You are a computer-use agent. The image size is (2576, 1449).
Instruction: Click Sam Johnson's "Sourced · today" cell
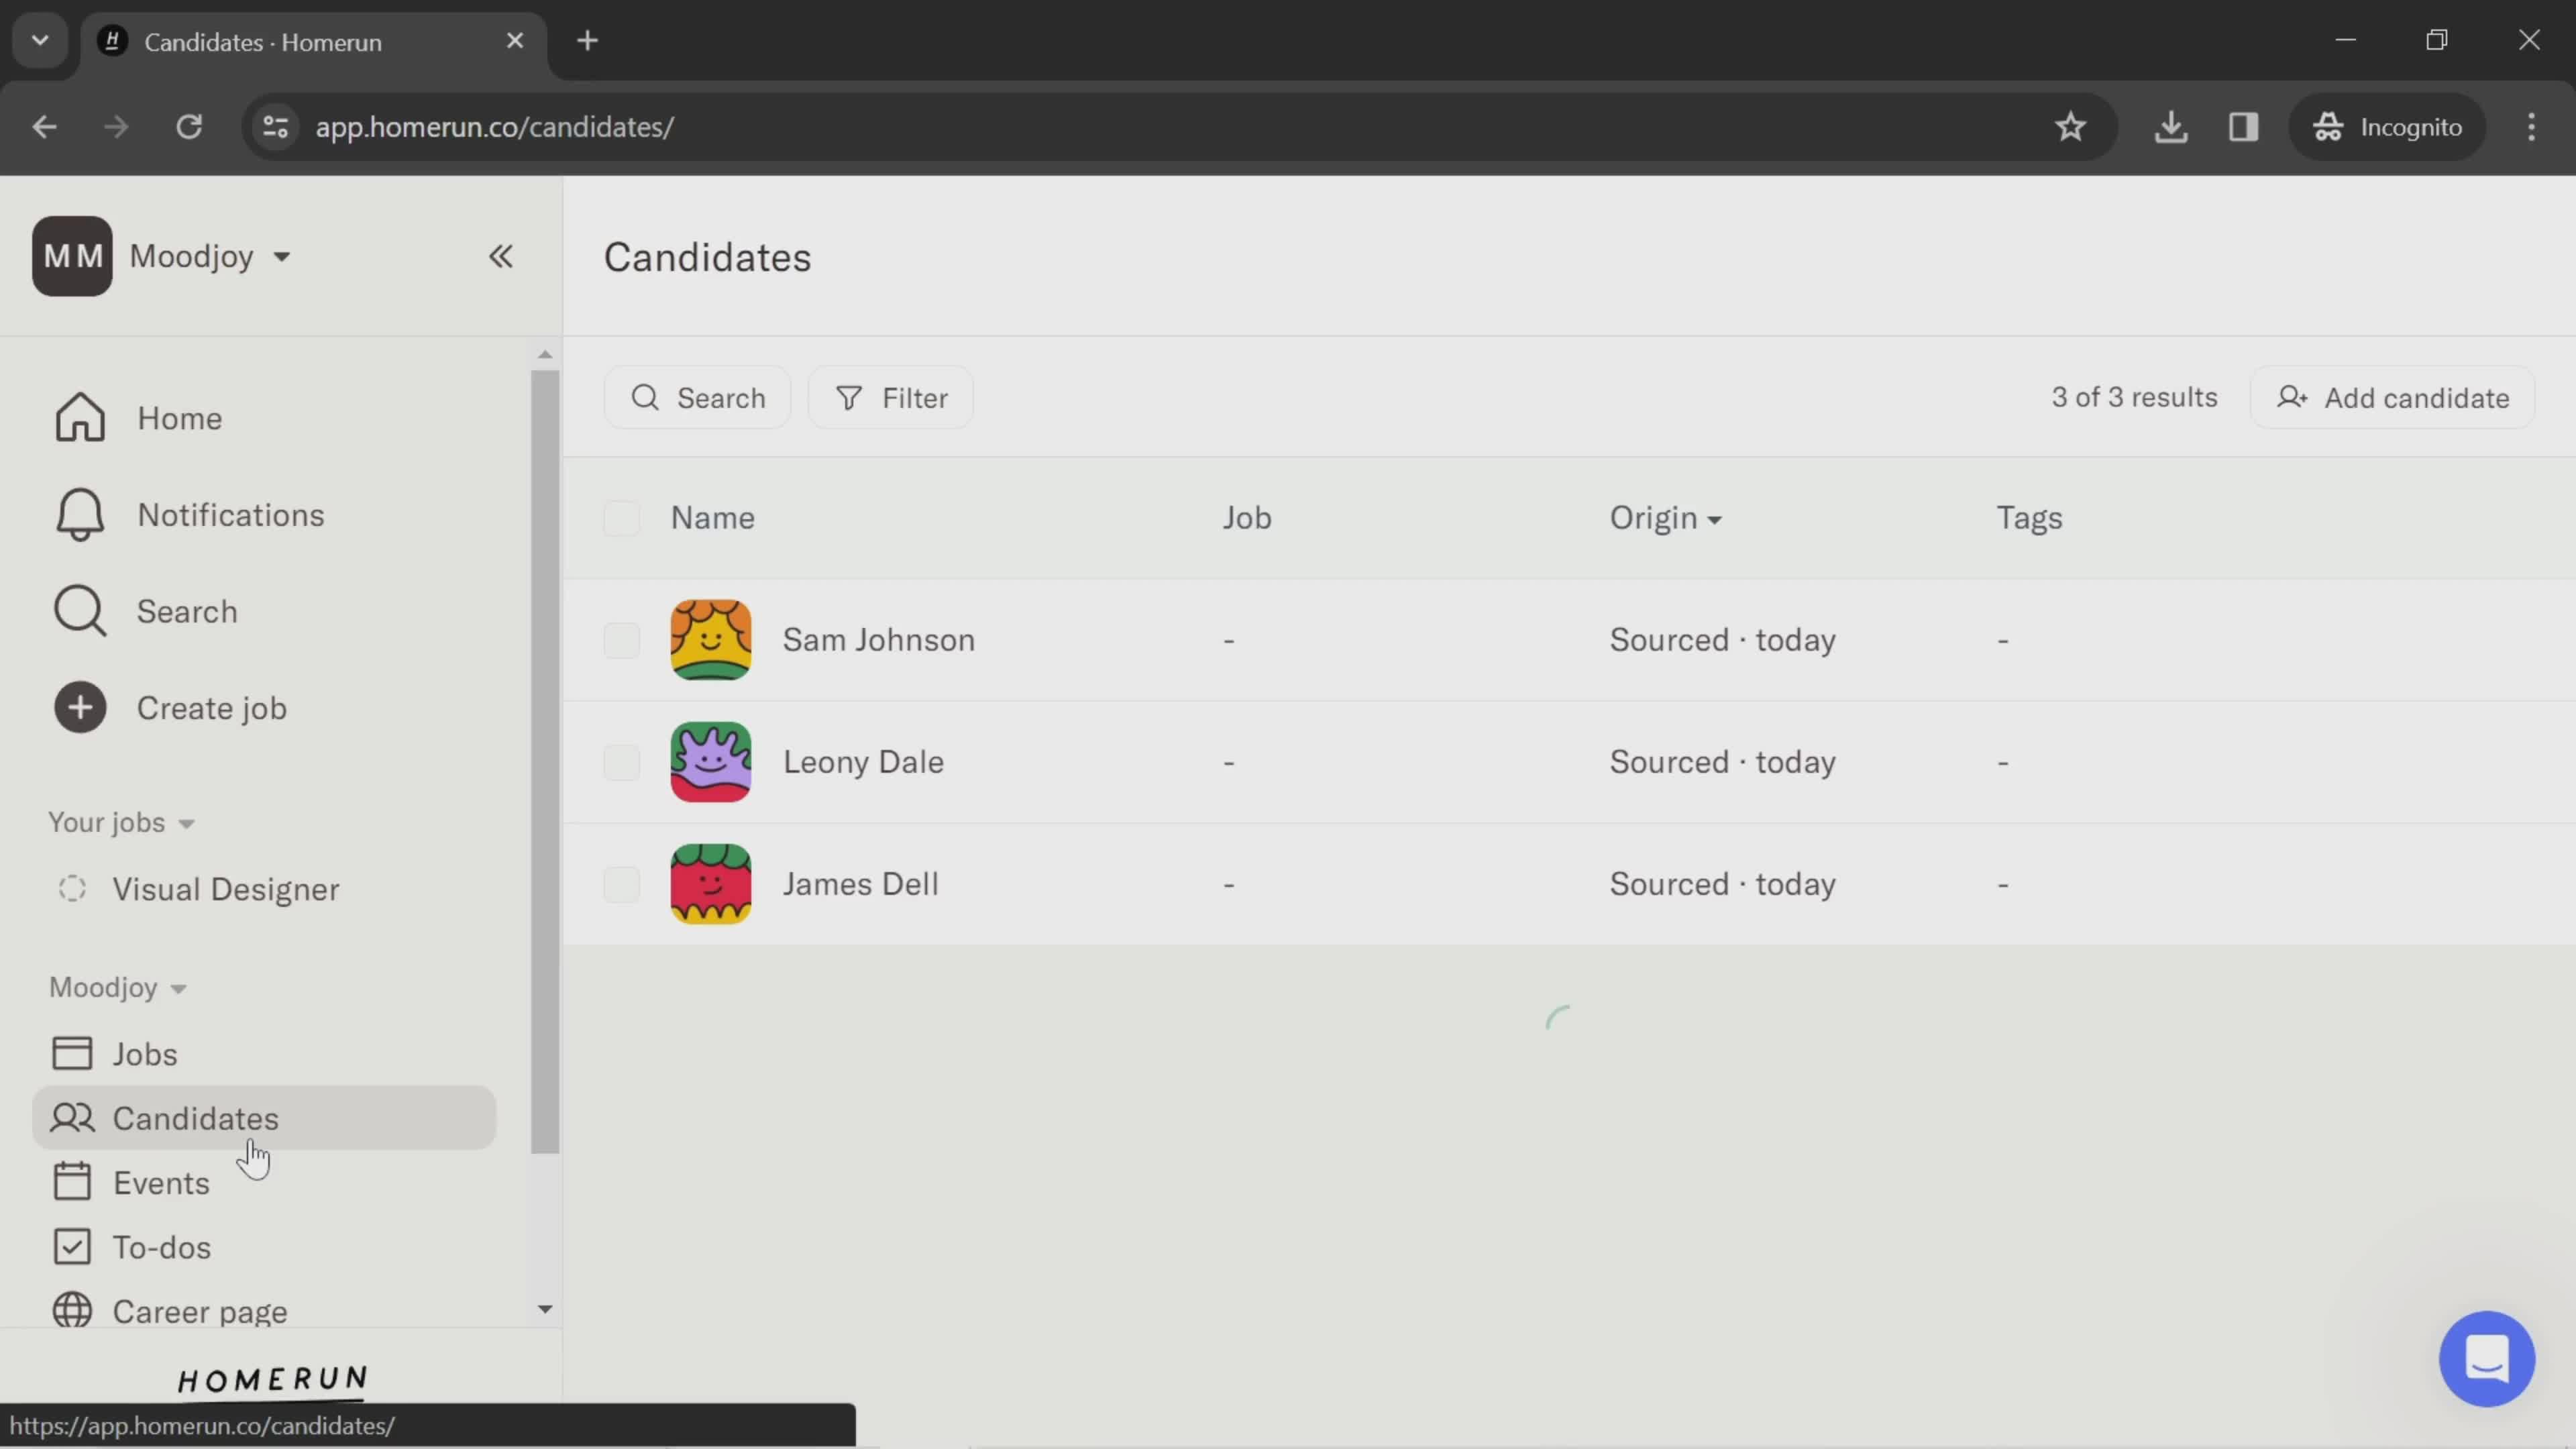[x=1722, y=640]
